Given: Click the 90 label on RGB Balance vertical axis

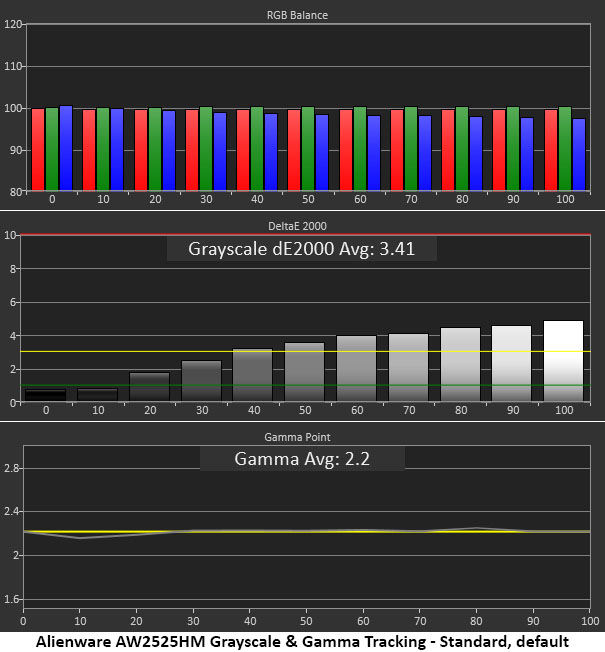Looking at the screenshot, I should tap(15, 150).
